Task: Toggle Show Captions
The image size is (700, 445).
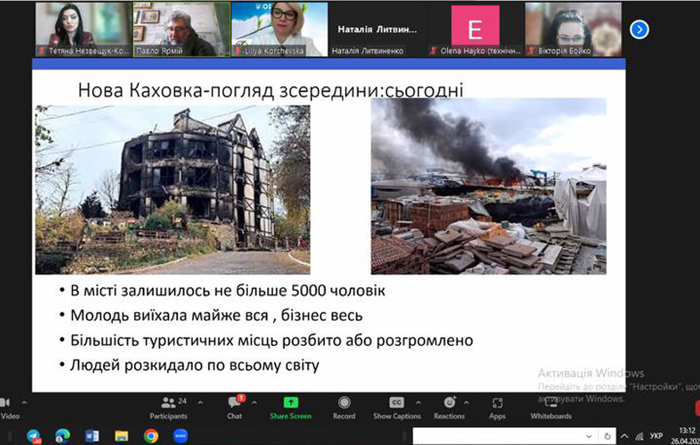Action: pos(397,408)
